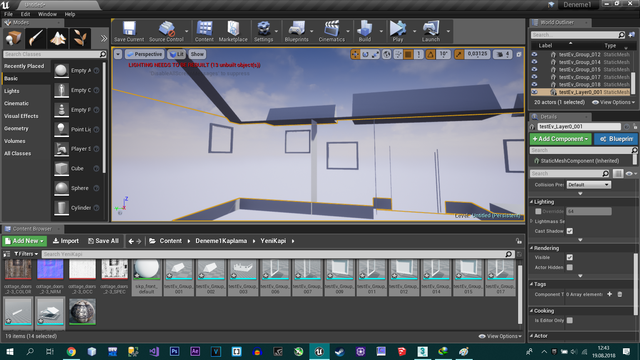The width and height of the screenshot is (640, 360).
Task: Toggle Override lightmap checkbox
Action: click(538, 211)
